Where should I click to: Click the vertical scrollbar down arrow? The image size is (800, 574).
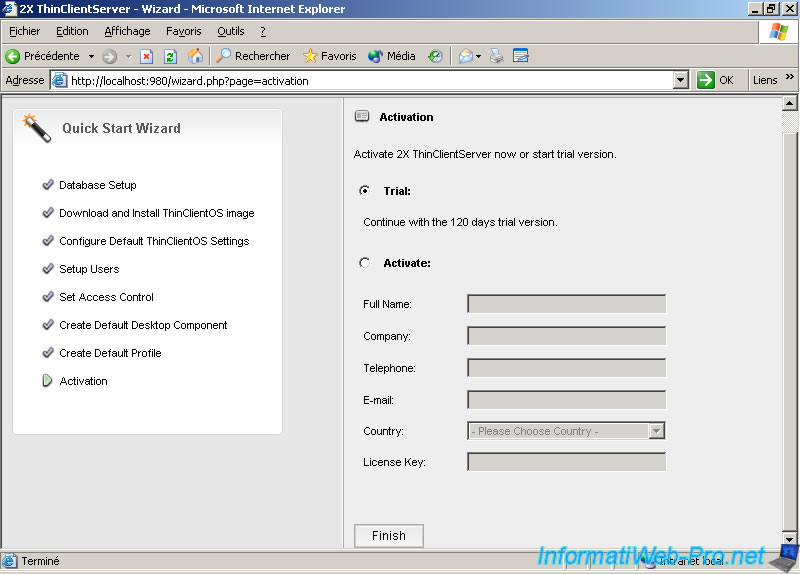click(789, 543)
